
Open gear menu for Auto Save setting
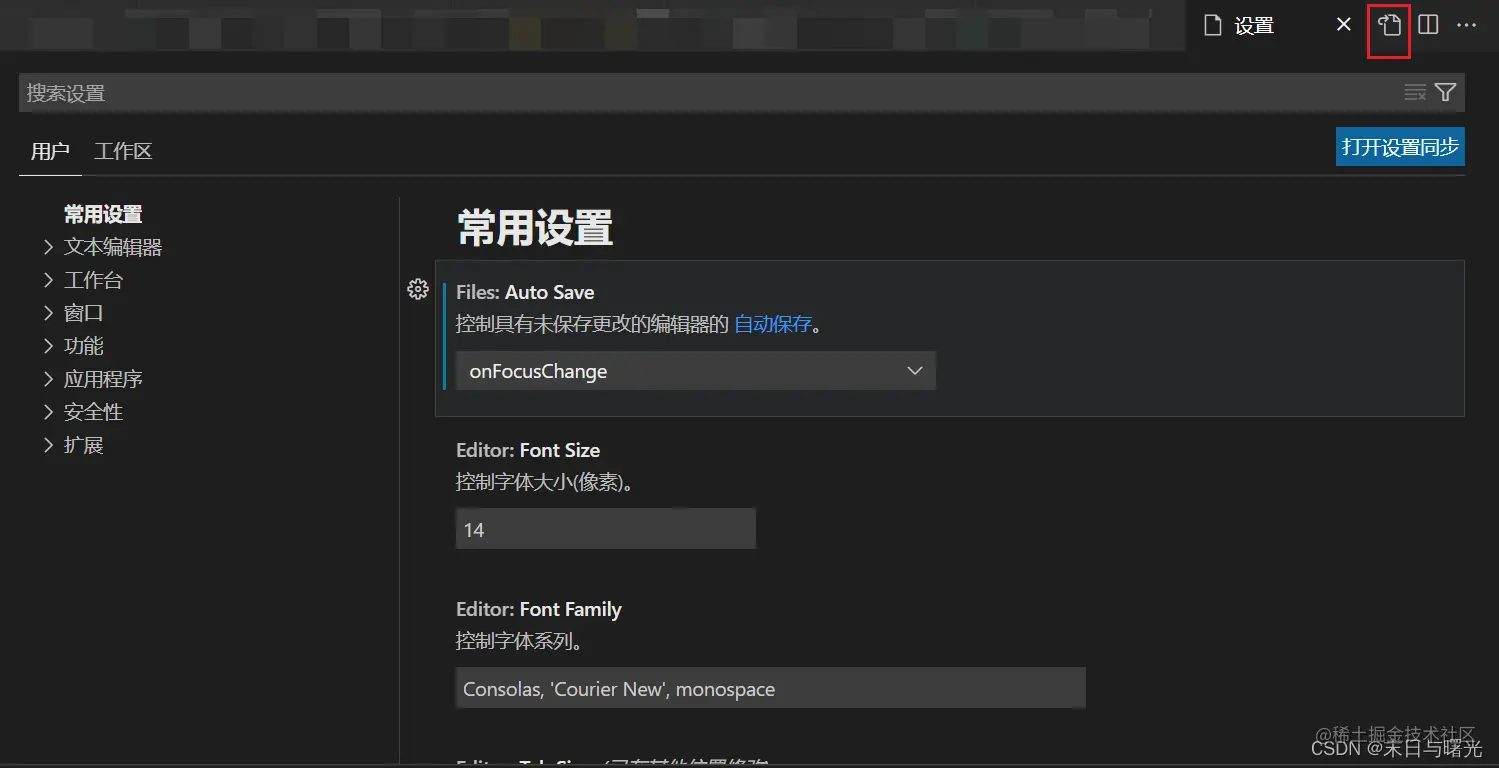[x=418, y=290]
